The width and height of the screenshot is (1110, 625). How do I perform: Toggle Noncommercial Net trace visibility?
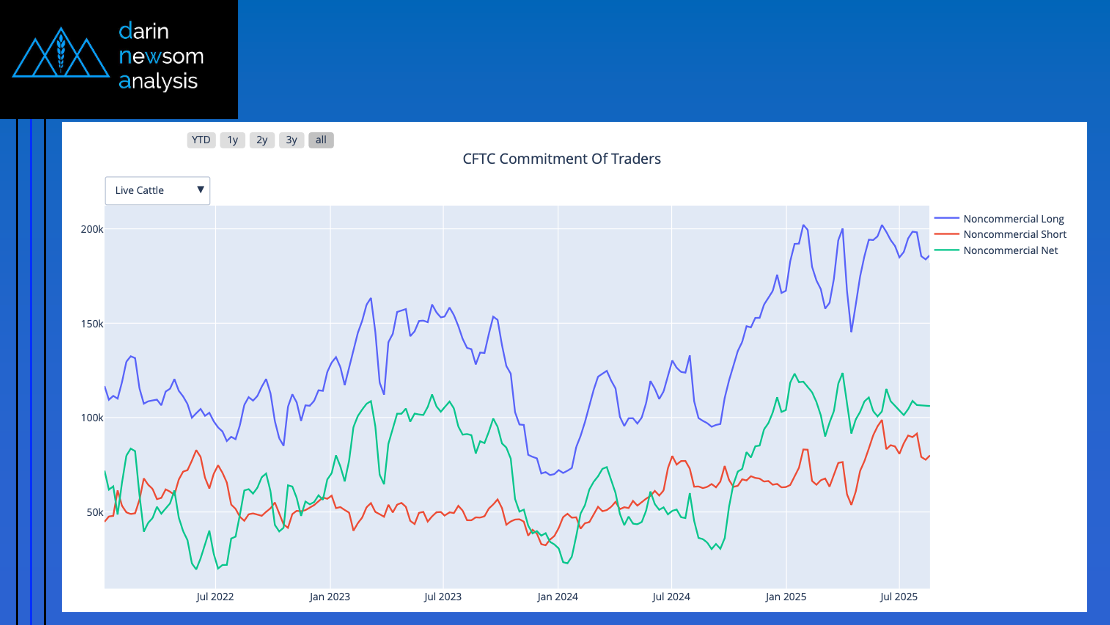click(x=1010, y=251)
